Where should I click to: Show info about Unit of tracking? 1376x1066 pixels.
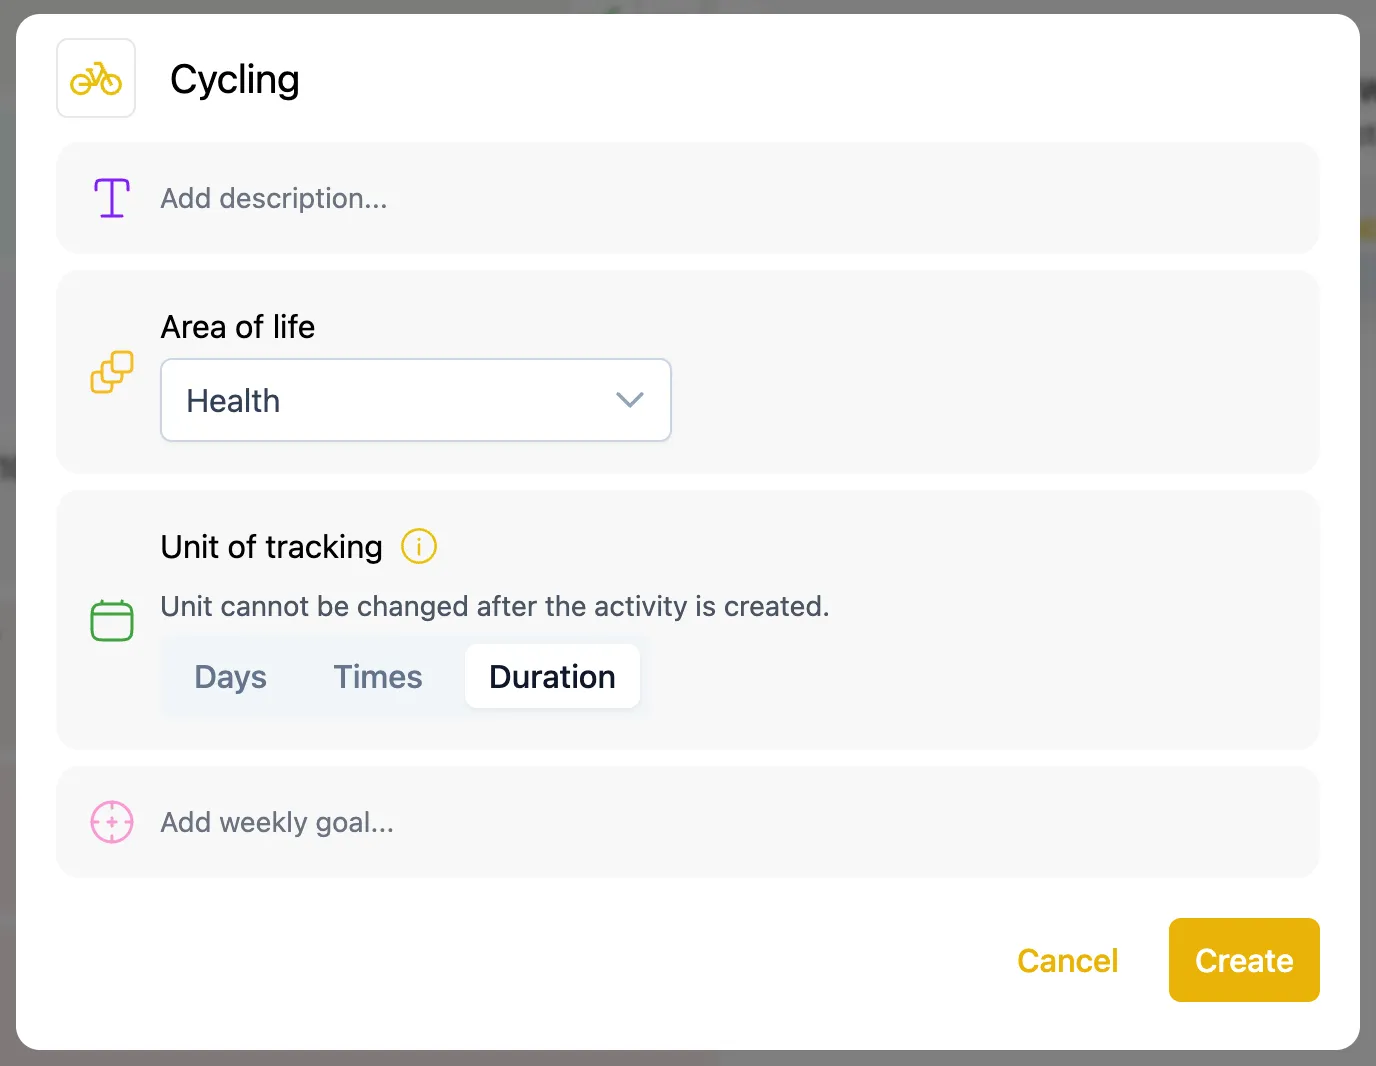(x=419, y=547)
